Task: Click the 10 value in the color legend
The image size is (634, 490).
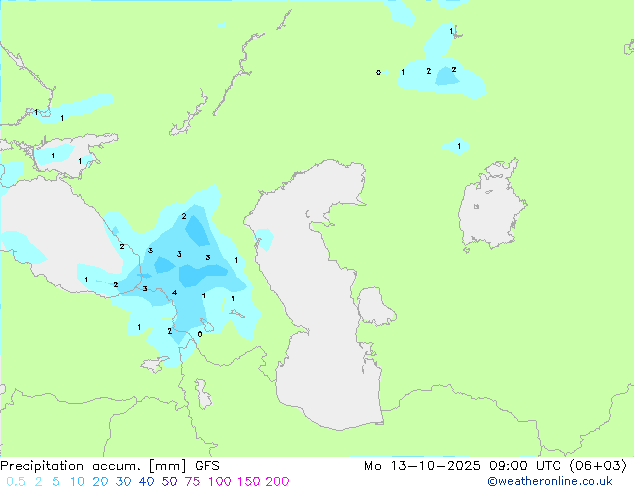Action: click(x=77, y=482)
